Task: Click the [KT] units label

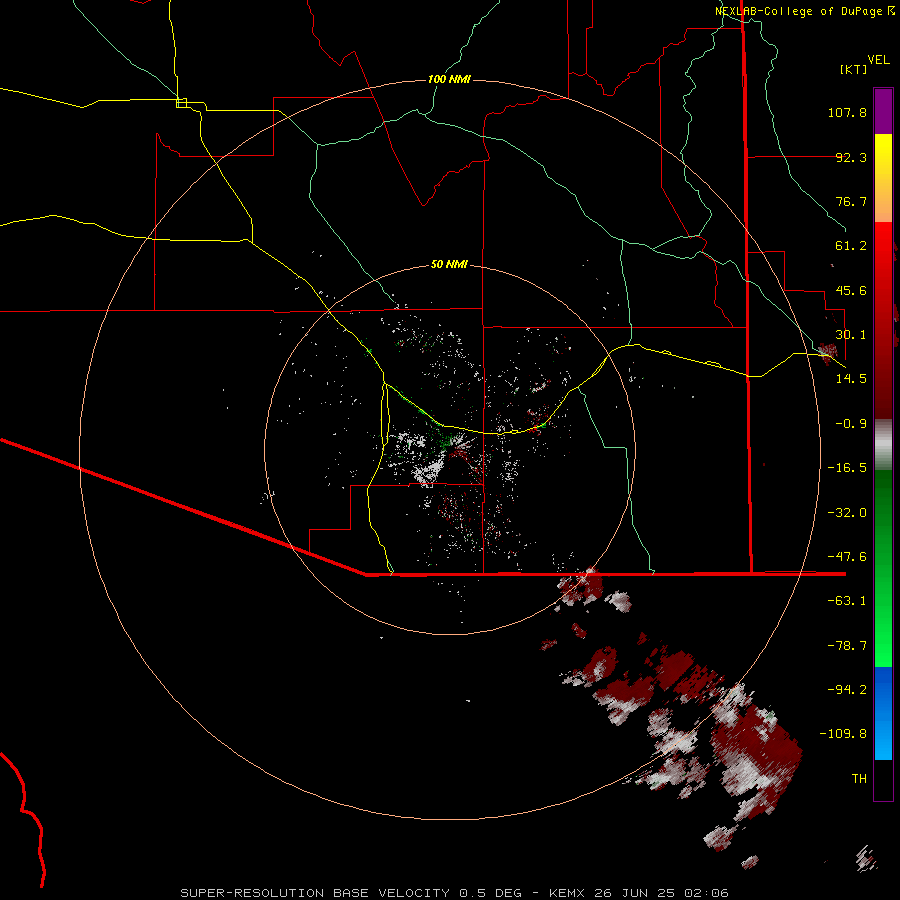Action: pyautogui.click(x=854, y=69)
